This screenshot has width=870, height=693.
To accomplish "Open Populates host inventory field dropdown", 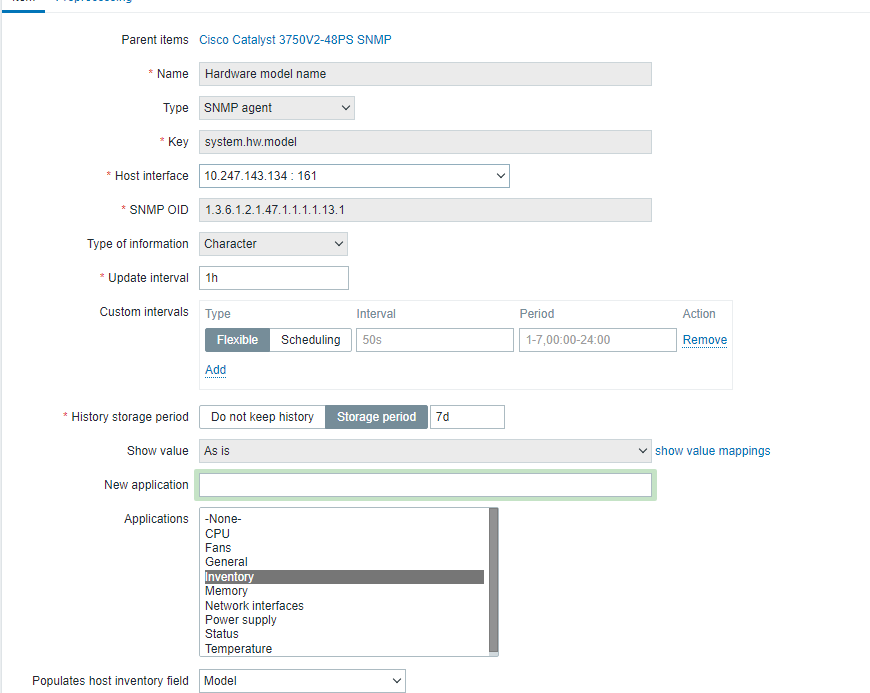I will click(302, 681).
